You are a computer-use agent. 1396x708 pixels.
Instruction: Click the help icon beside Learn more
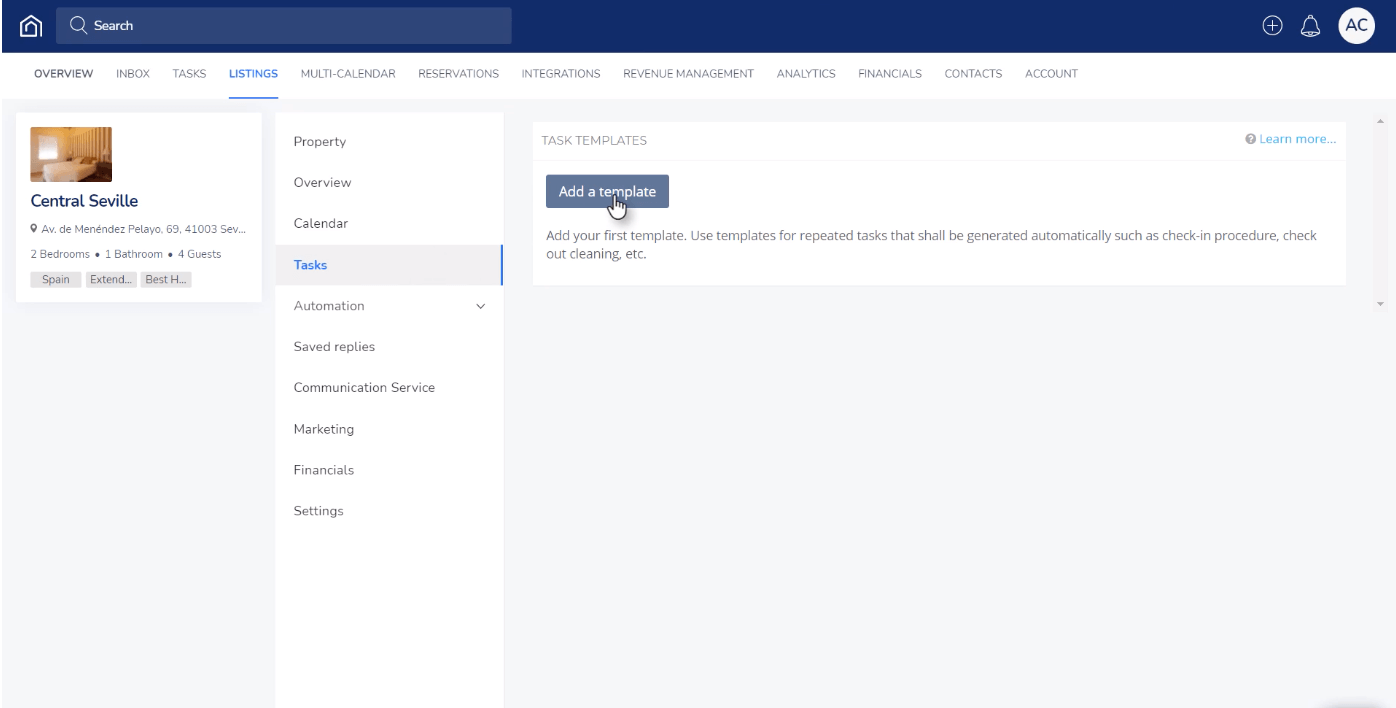click(1249, 139)
